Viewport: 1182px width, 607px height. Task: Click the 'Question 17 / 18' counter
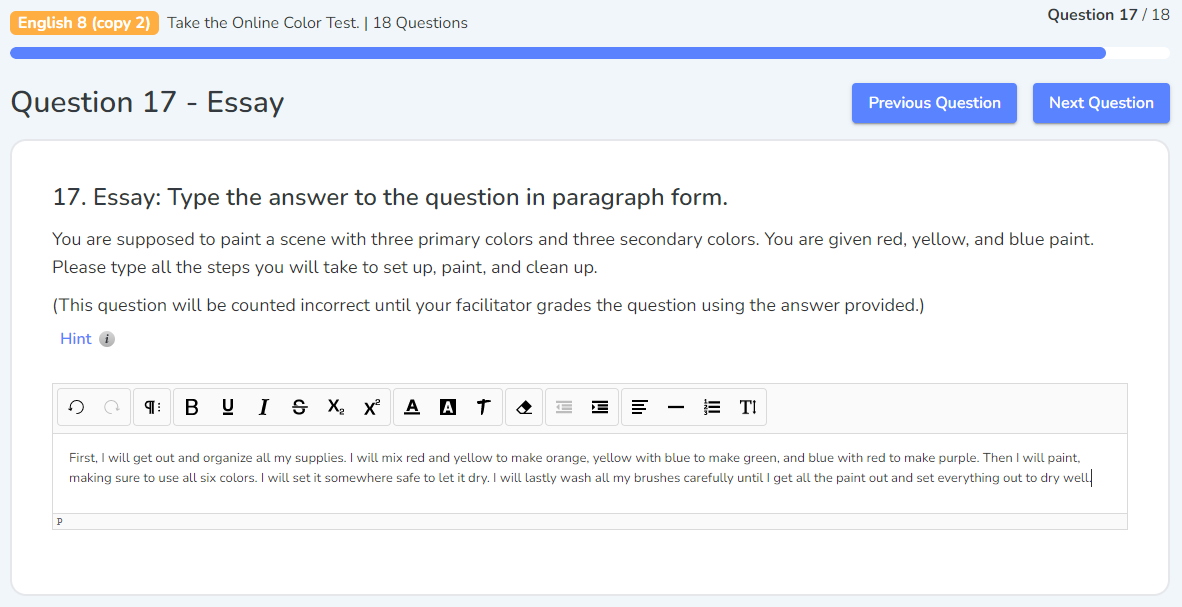click(1108, 15)
